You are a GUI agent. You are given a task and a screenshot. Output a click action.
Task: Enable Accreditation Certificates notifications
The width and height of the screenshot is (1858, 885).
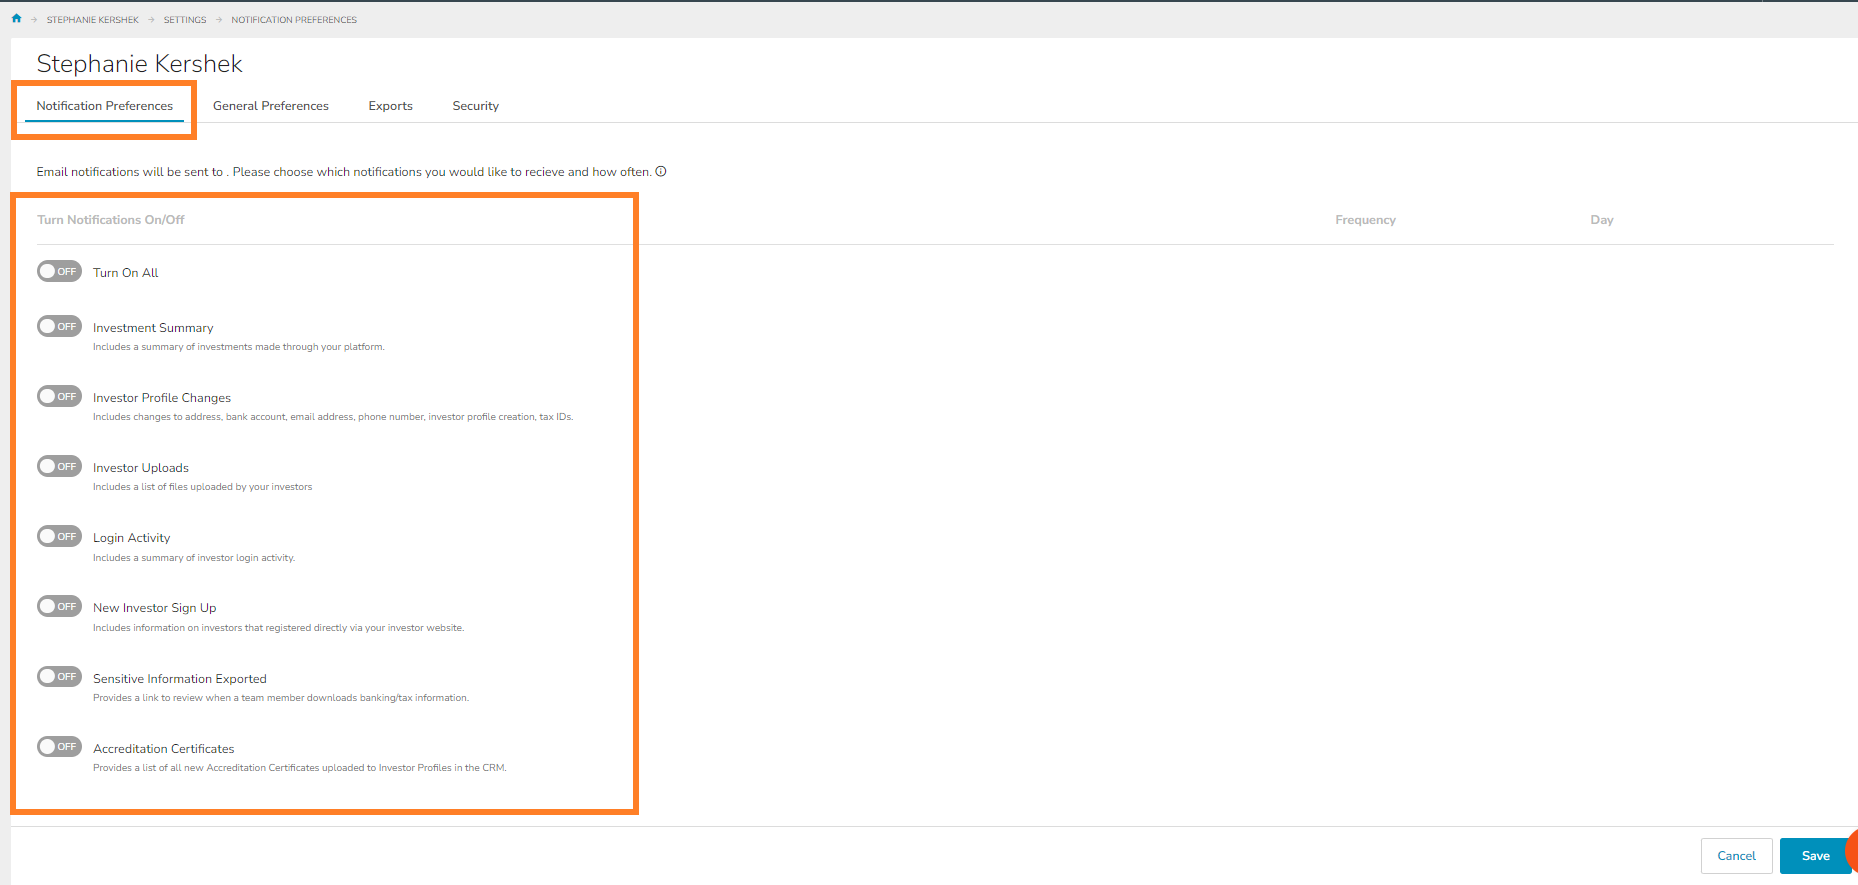pos(59,747)
